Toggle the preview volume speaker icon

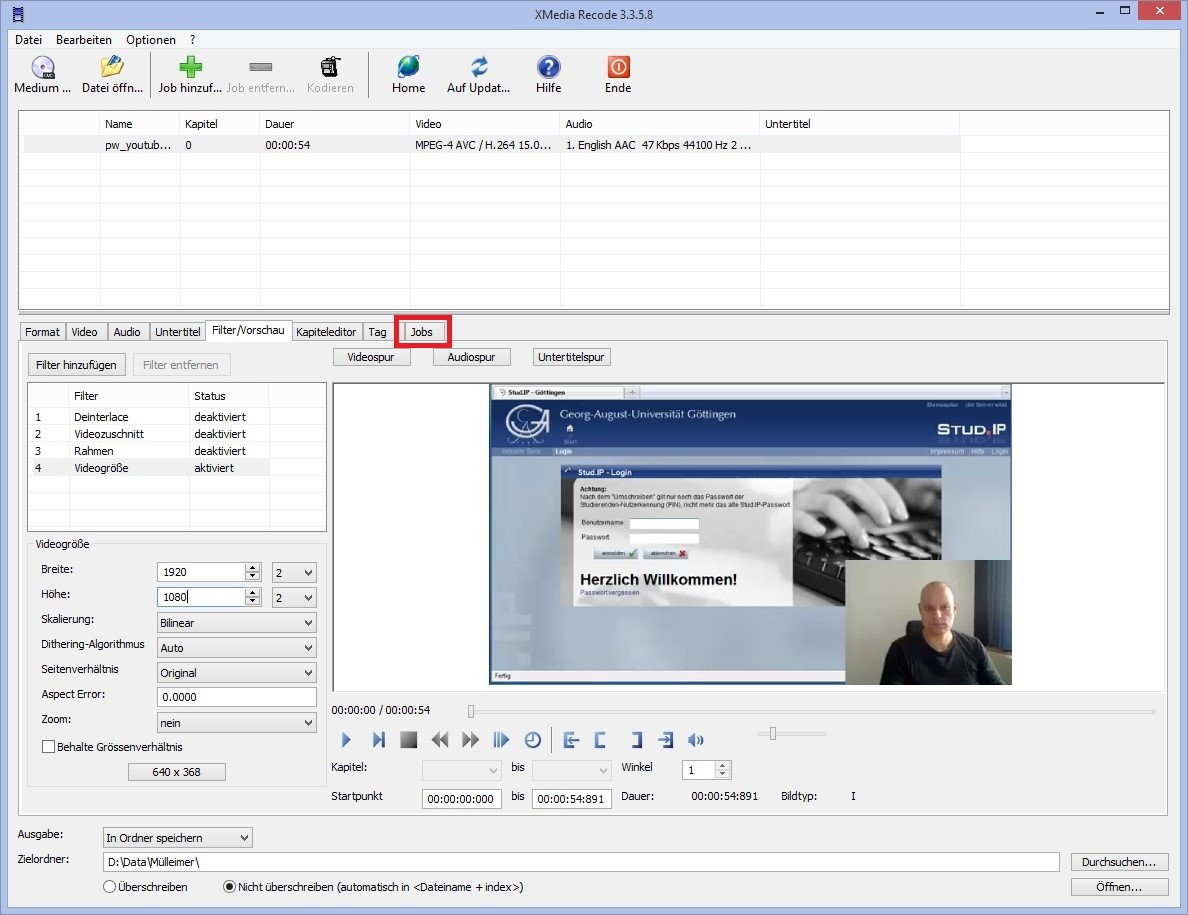pos(696,740)
